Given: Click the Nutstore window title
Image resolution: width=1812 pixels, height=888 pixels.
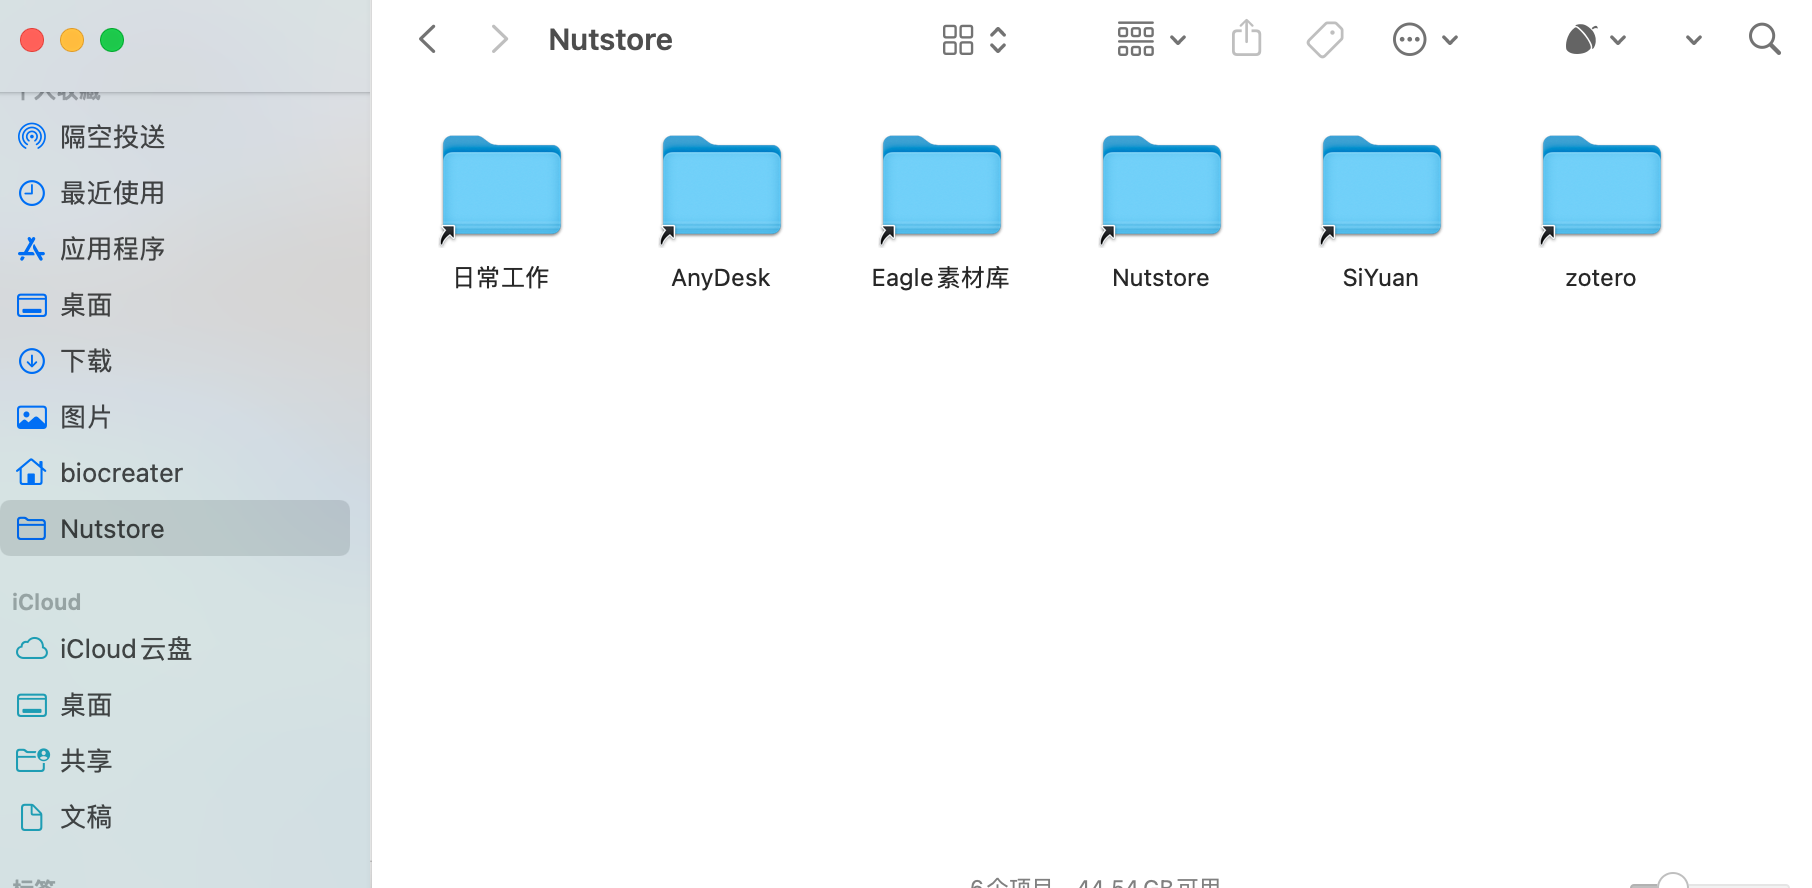Looking at the screenshot, I should click(x=610, y=40).
